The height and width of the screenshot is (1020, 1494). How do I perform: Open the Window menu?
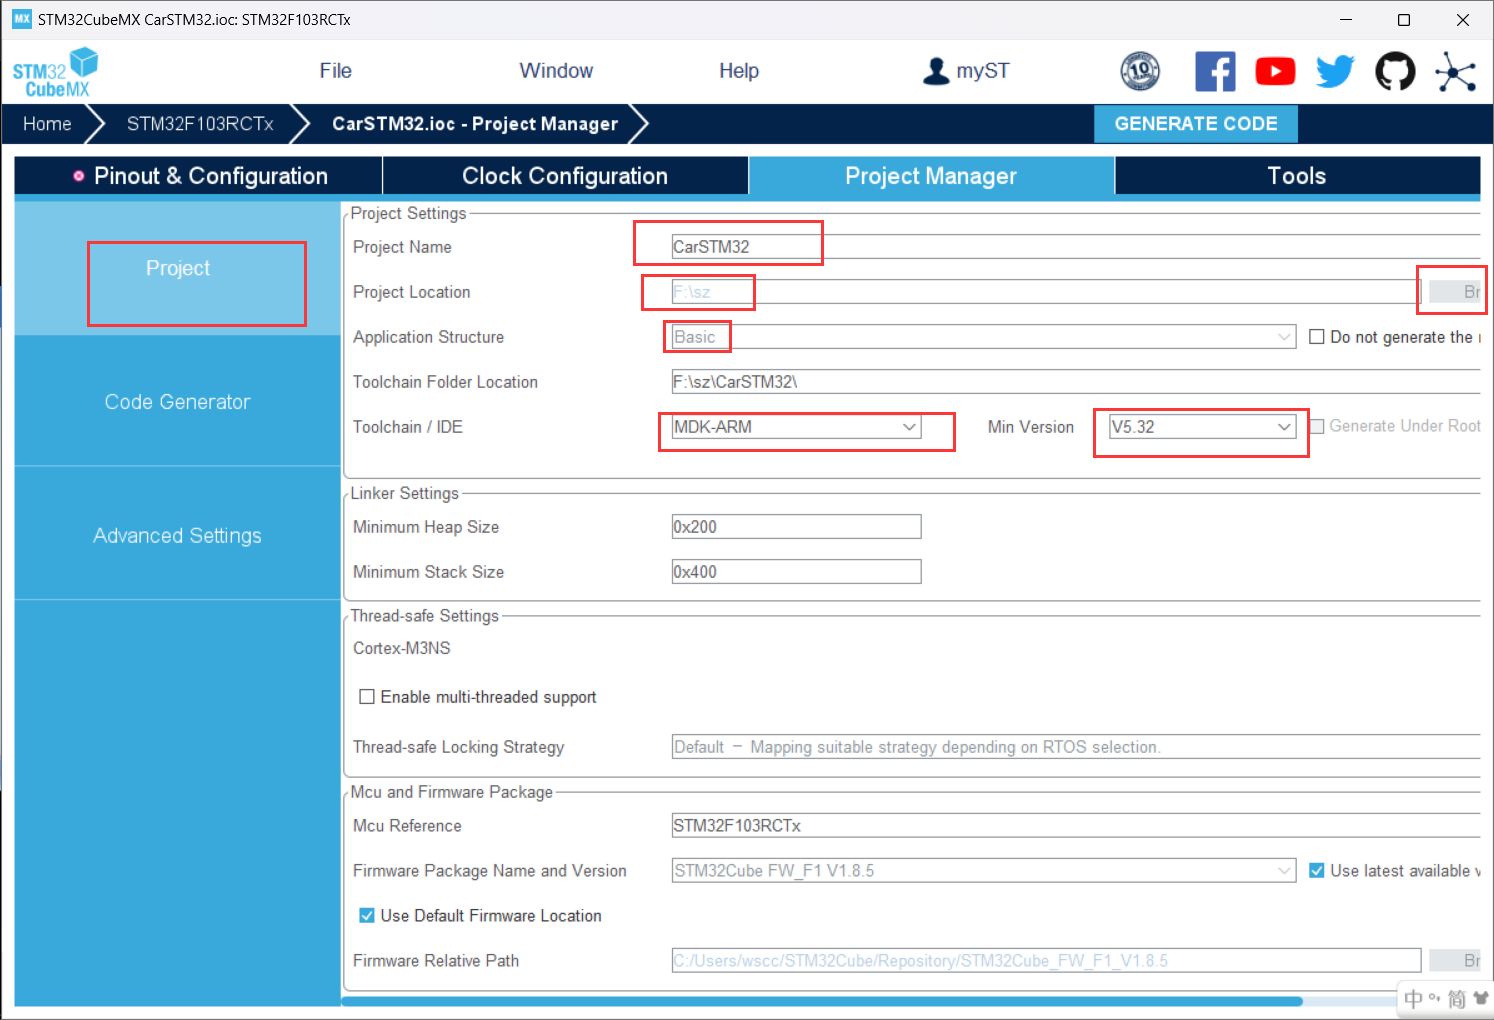pyautogui.click(x=556, y=71)
